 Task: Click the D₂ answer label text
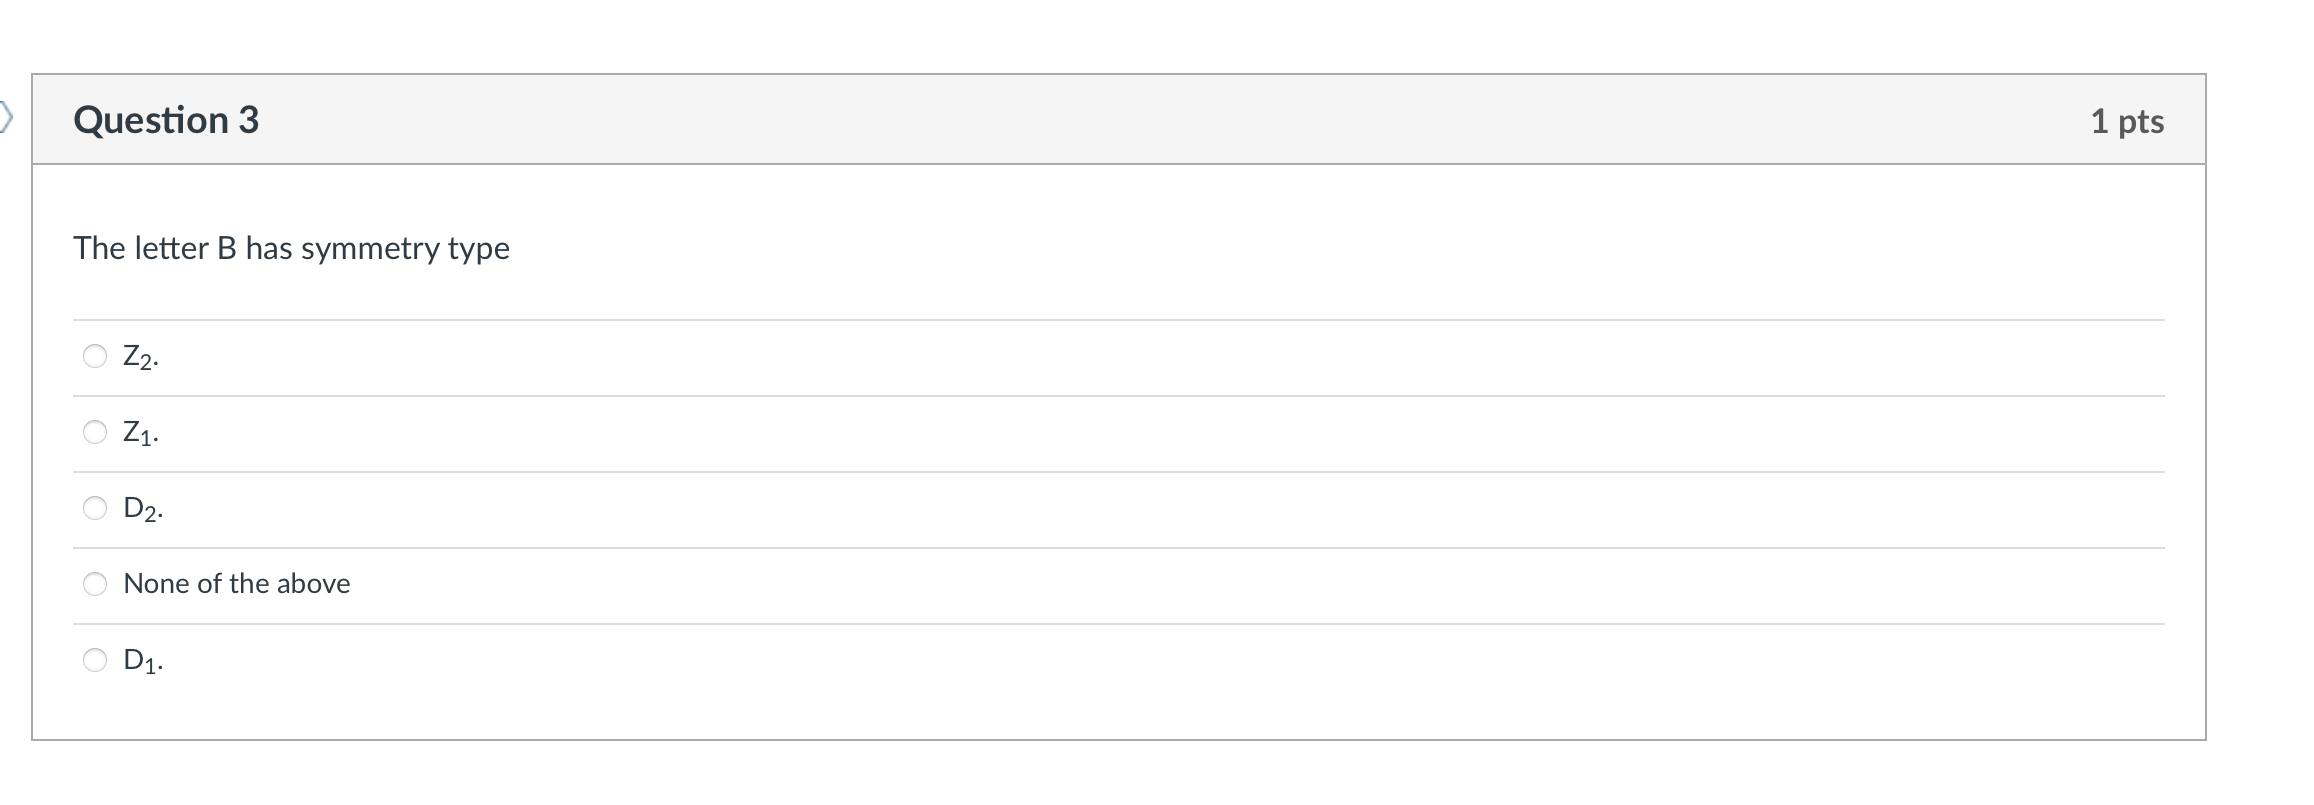(x=142, y=509)
